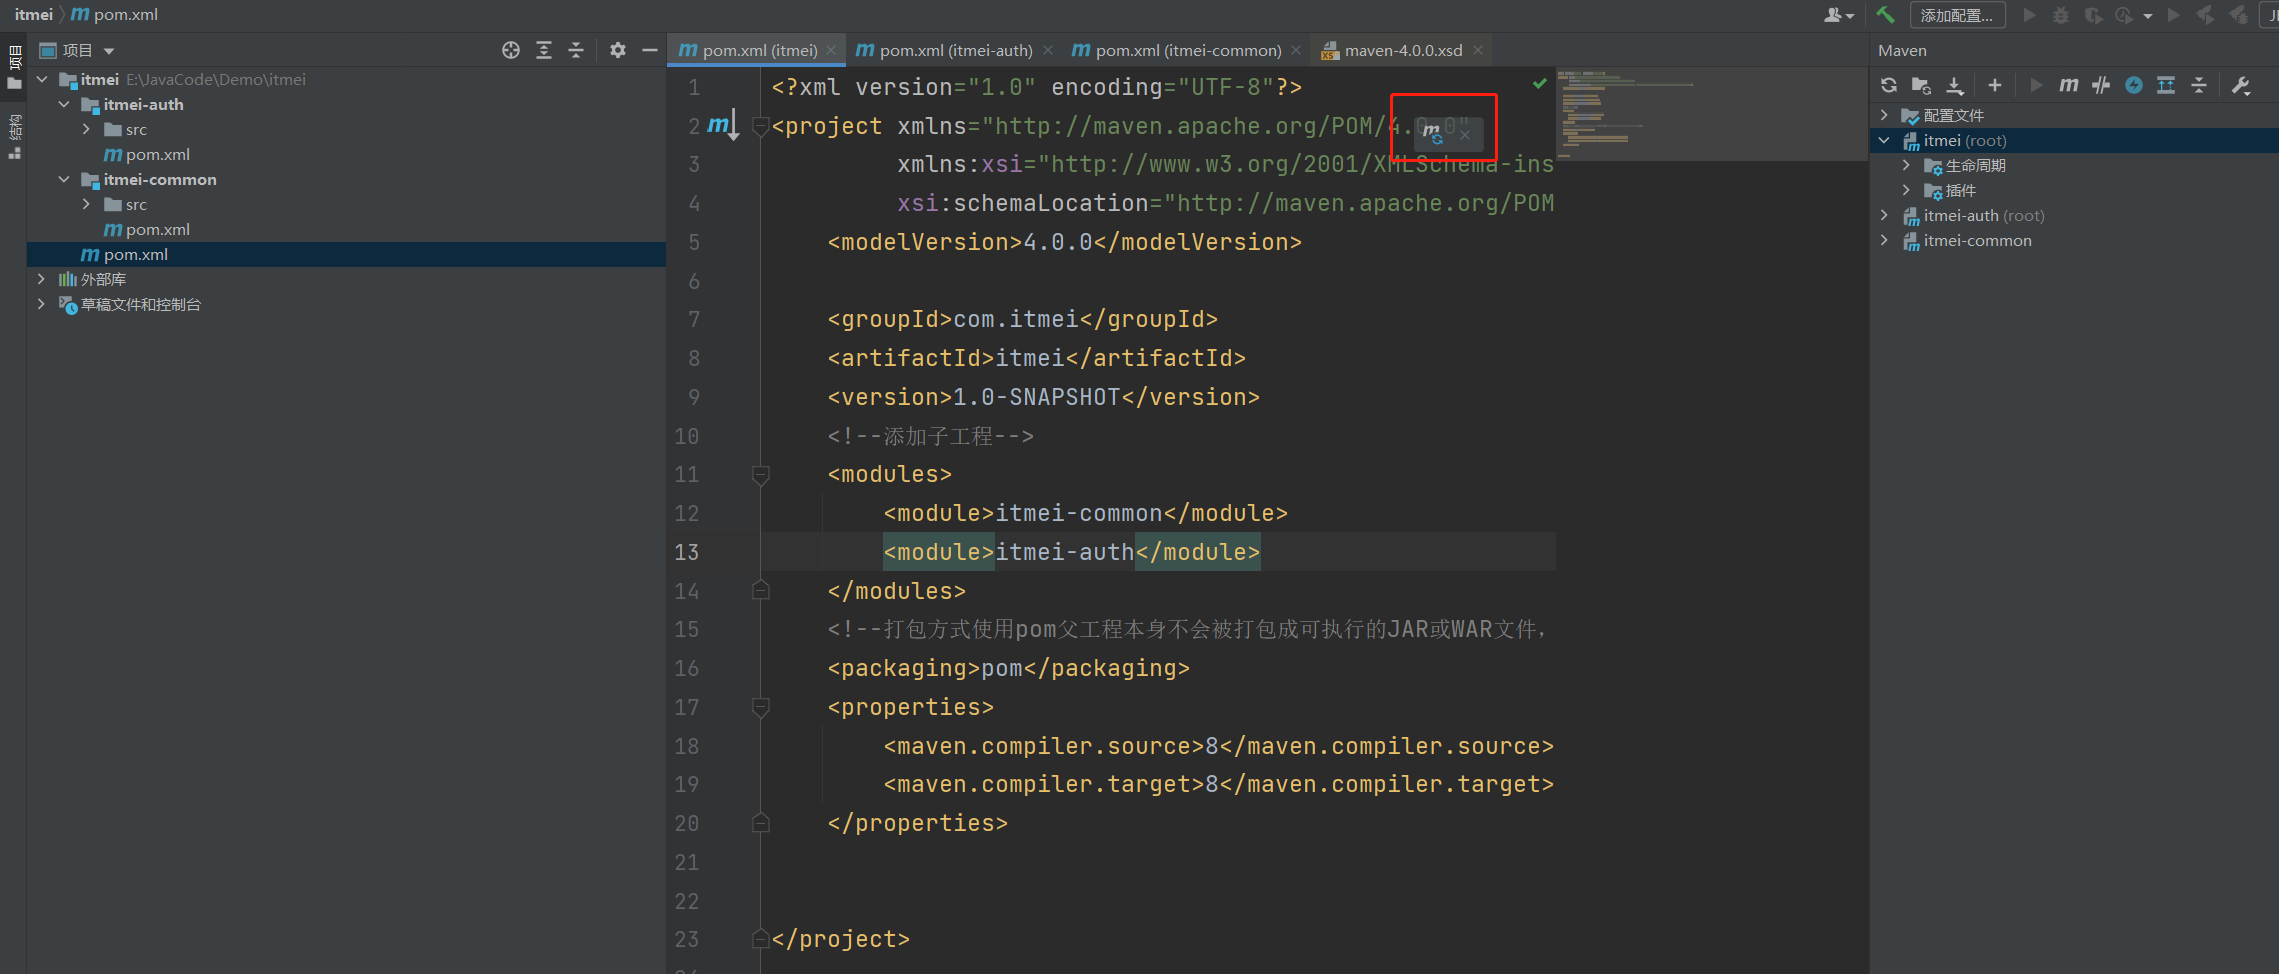Fold the modules block on line 11

[x=760, y=475]
